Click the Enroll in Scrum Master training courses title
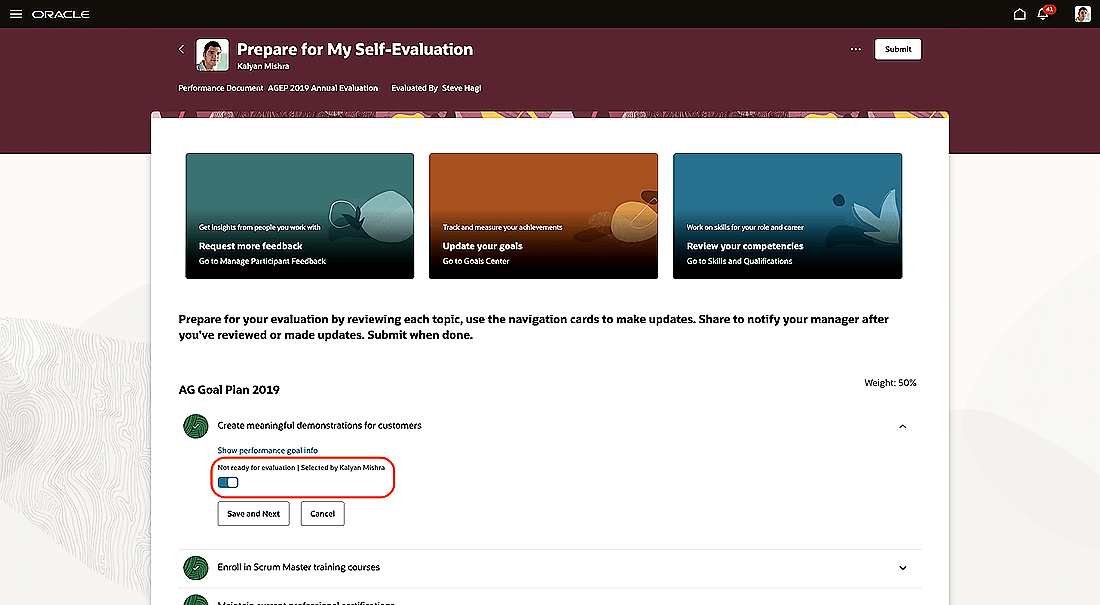The image size is (1100, 605). (x=299, y=567)
